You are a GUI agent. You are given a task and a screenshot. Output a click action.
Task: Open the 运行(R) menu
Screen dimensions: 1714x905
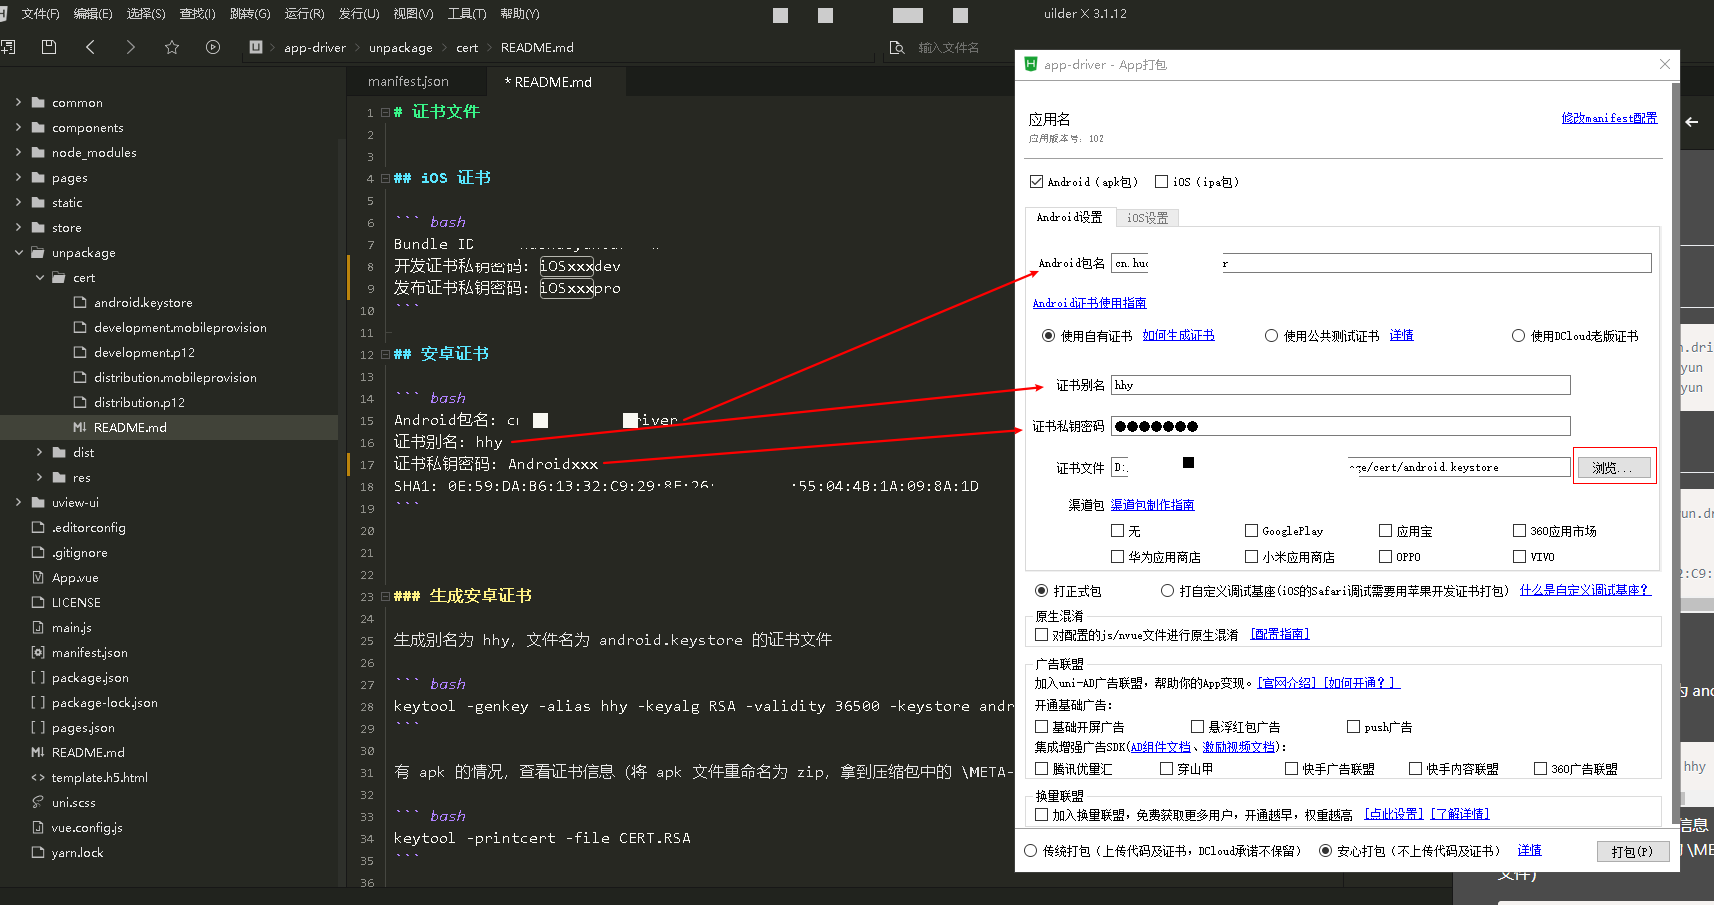click(304, 14)
